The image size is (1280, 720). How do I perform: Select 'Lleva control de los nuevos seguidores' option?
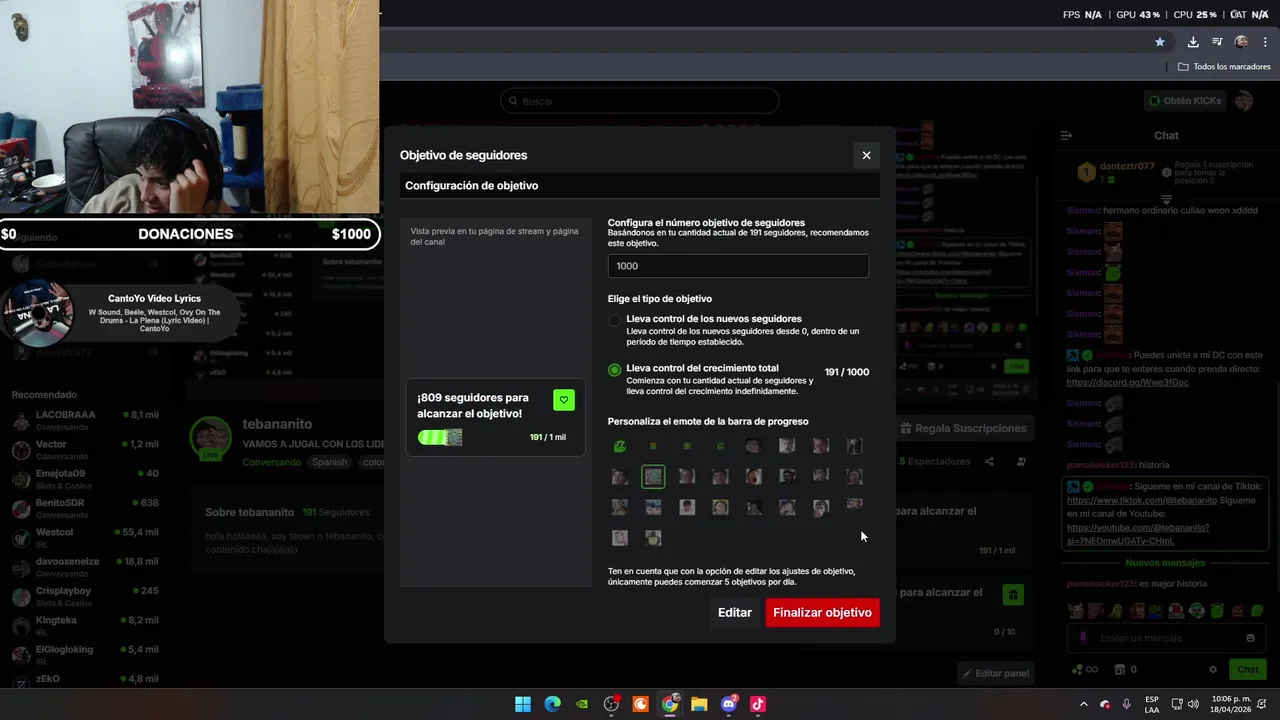tap(615, 321)
